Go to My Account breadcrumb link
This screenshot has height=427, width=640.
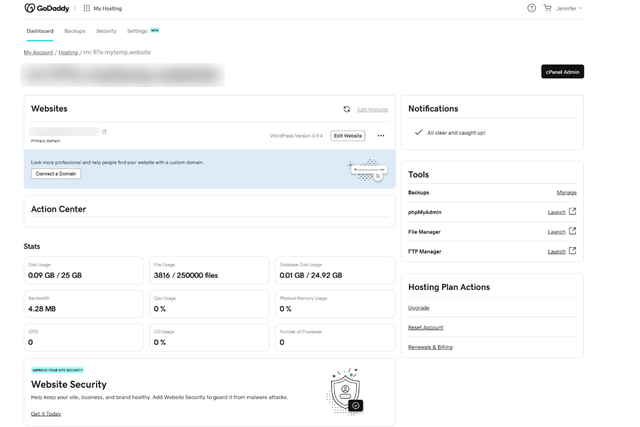tap(38, 52)
